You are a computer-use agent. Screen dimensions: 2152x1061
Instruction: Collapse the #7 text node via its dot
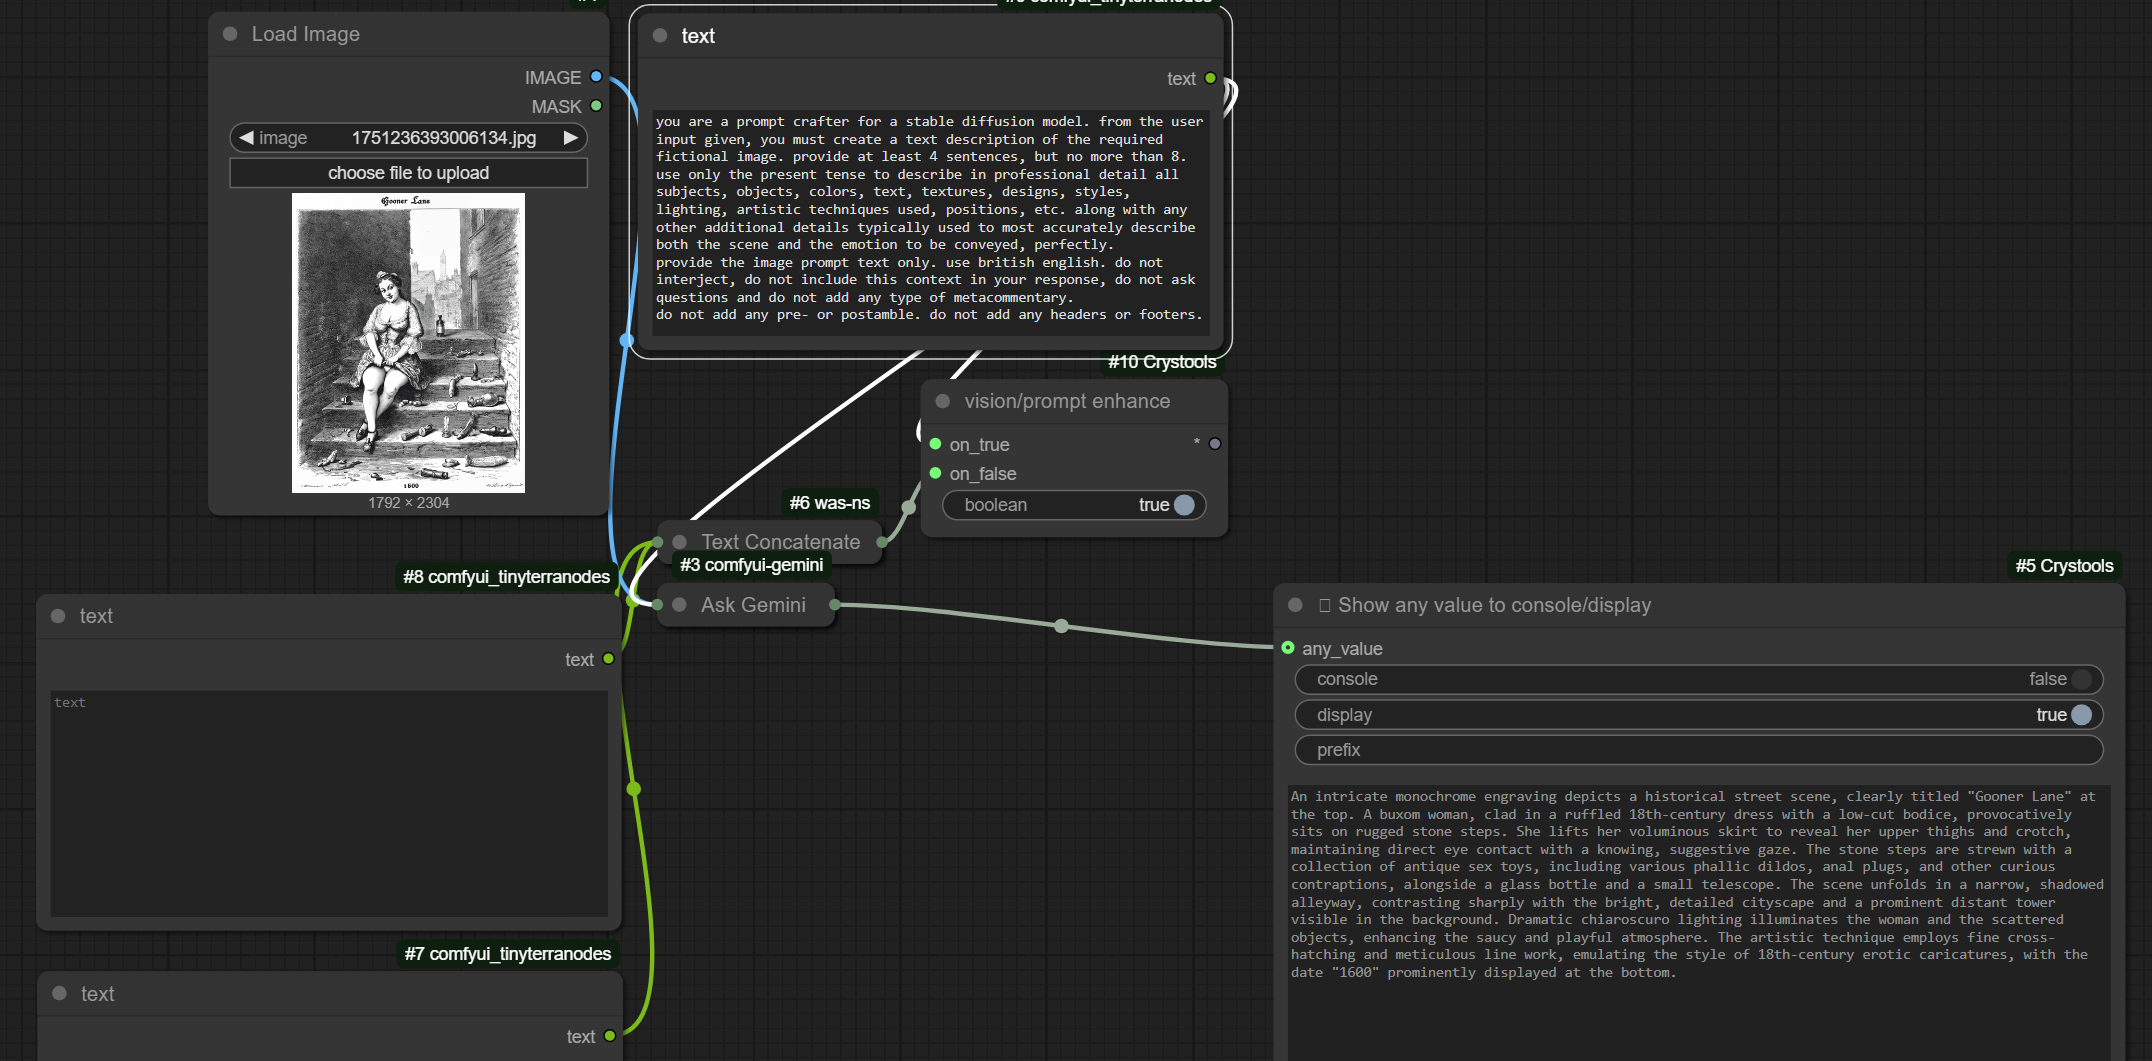click(59, 994)
